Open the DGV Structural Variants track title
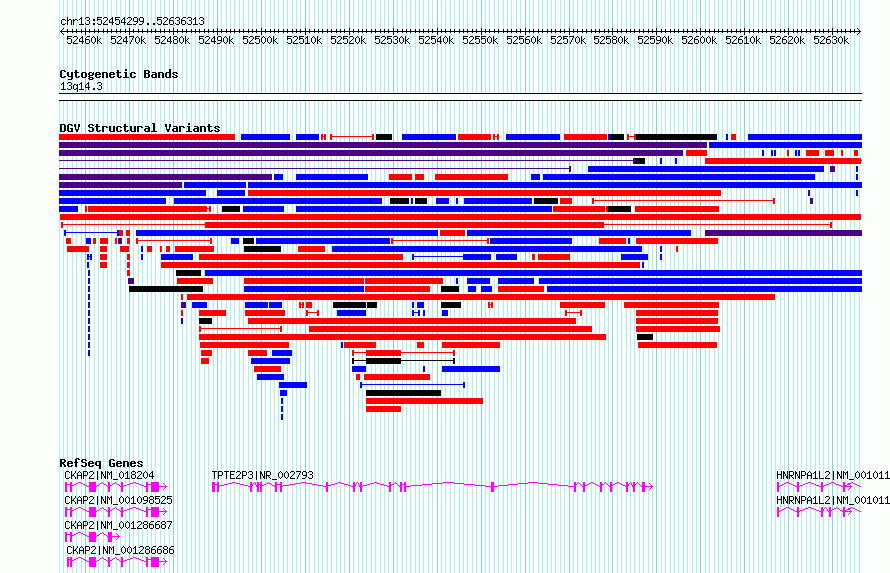Viewport: 890px width, 573px height. click(140, 128)
